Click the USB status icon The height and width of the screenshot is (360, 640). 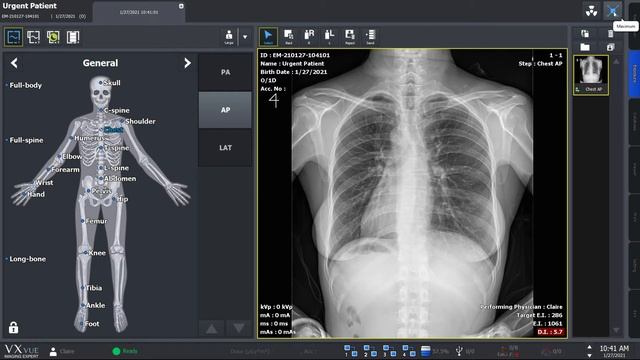459,351
